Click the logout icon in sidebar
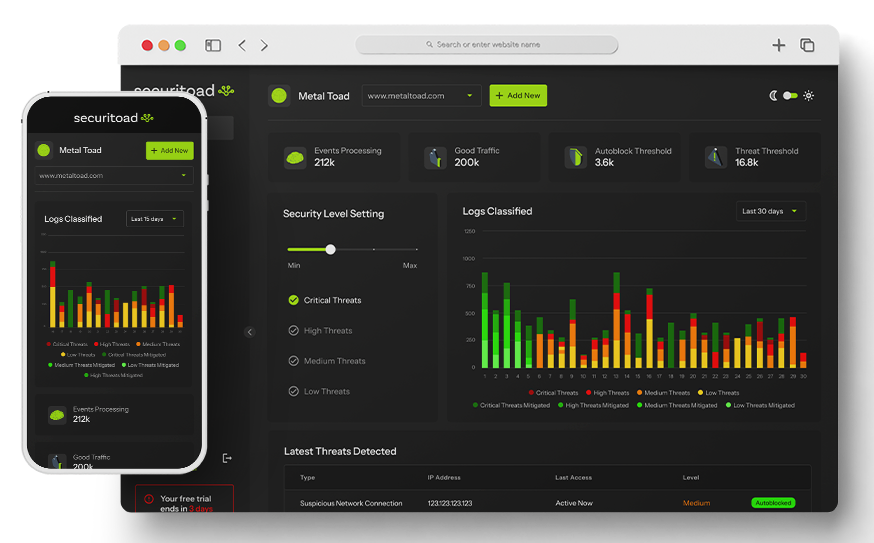 tap(227, 458)
